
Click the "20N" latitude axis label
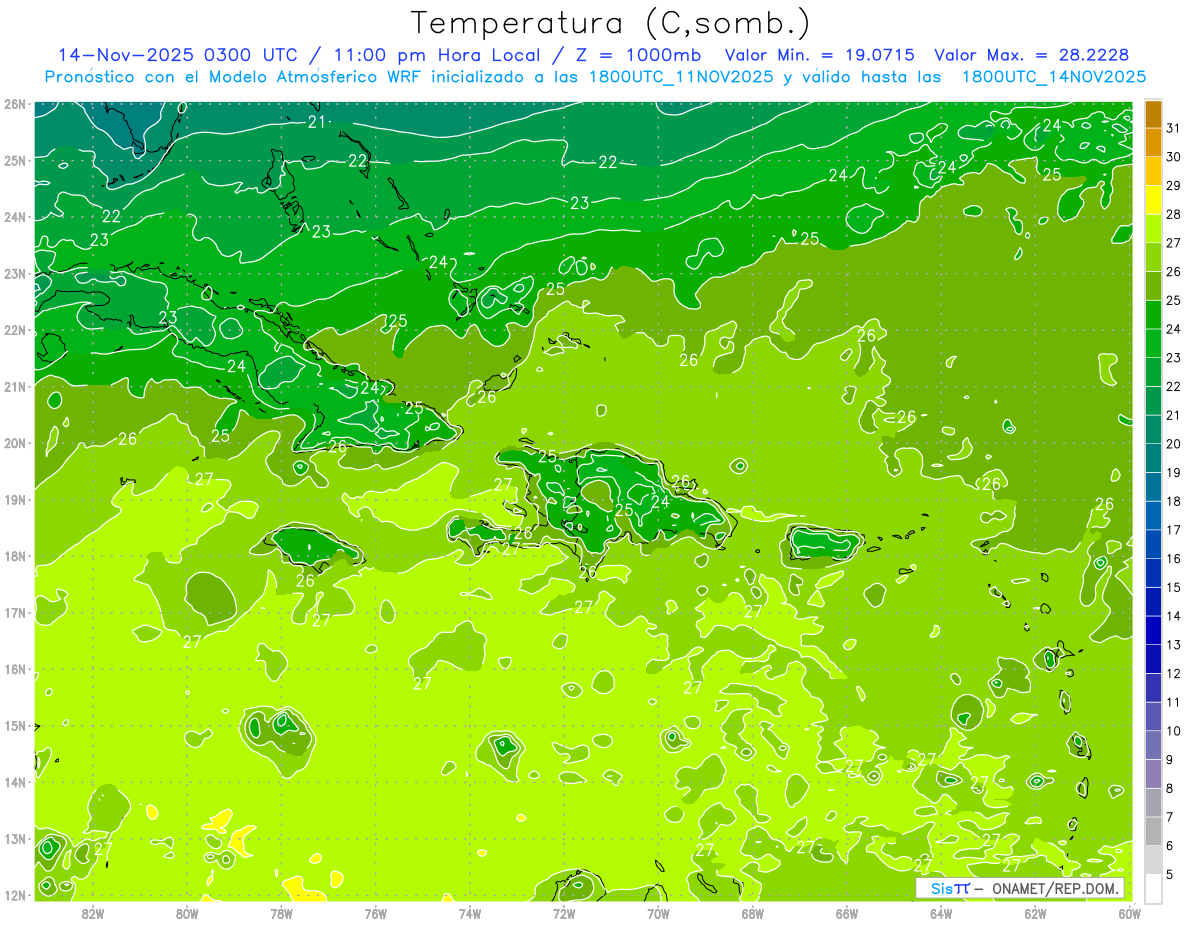[x=14, y=443]
